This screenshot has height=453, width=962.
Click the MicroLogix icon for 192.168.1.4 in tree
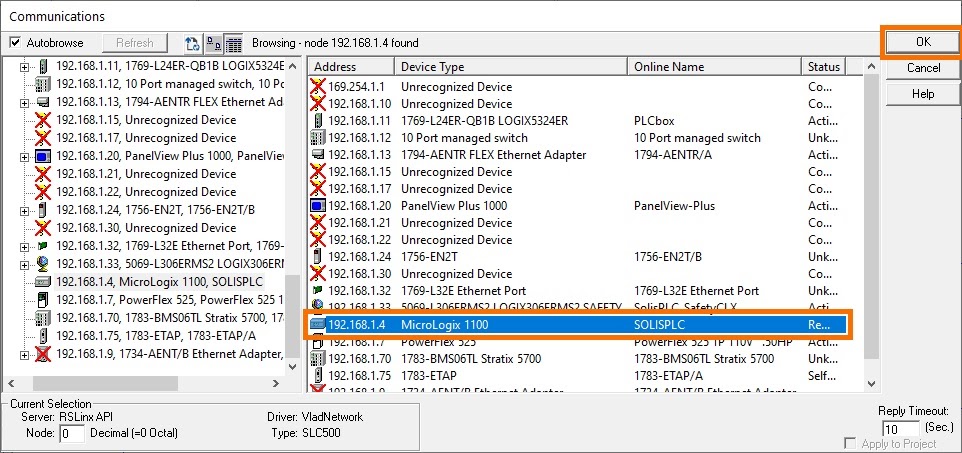(43, 282)
